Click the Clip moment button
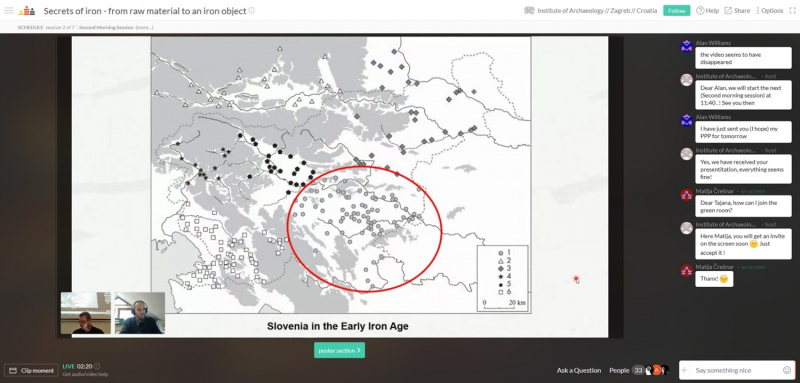The image size is (800, 383). tap(32, 371)
